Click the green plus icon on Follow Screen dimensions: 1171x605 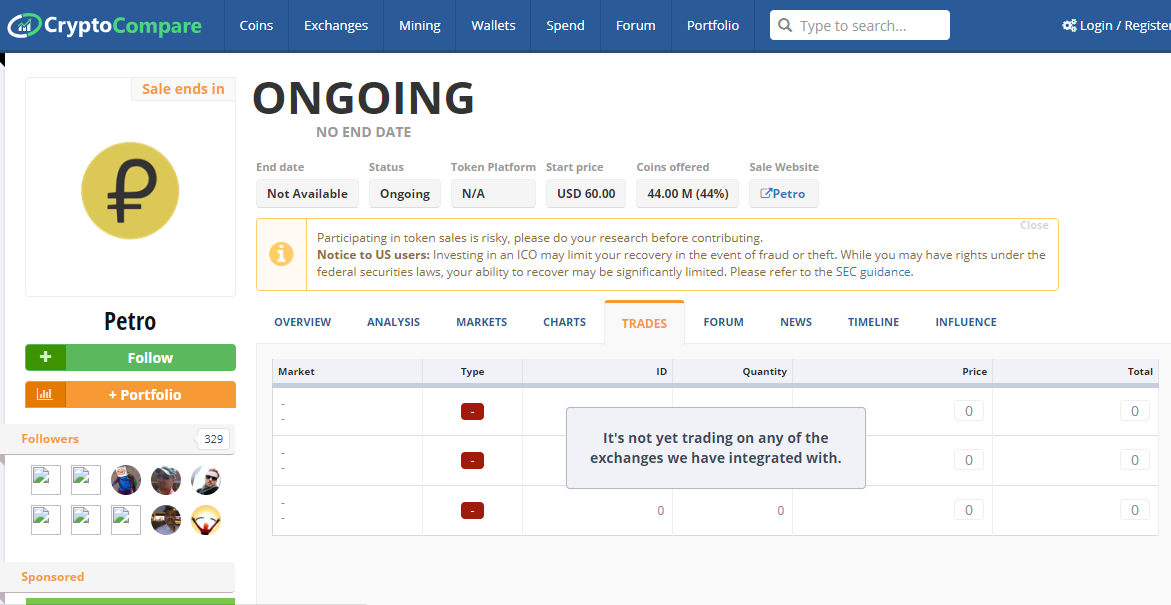click(46, 357)
